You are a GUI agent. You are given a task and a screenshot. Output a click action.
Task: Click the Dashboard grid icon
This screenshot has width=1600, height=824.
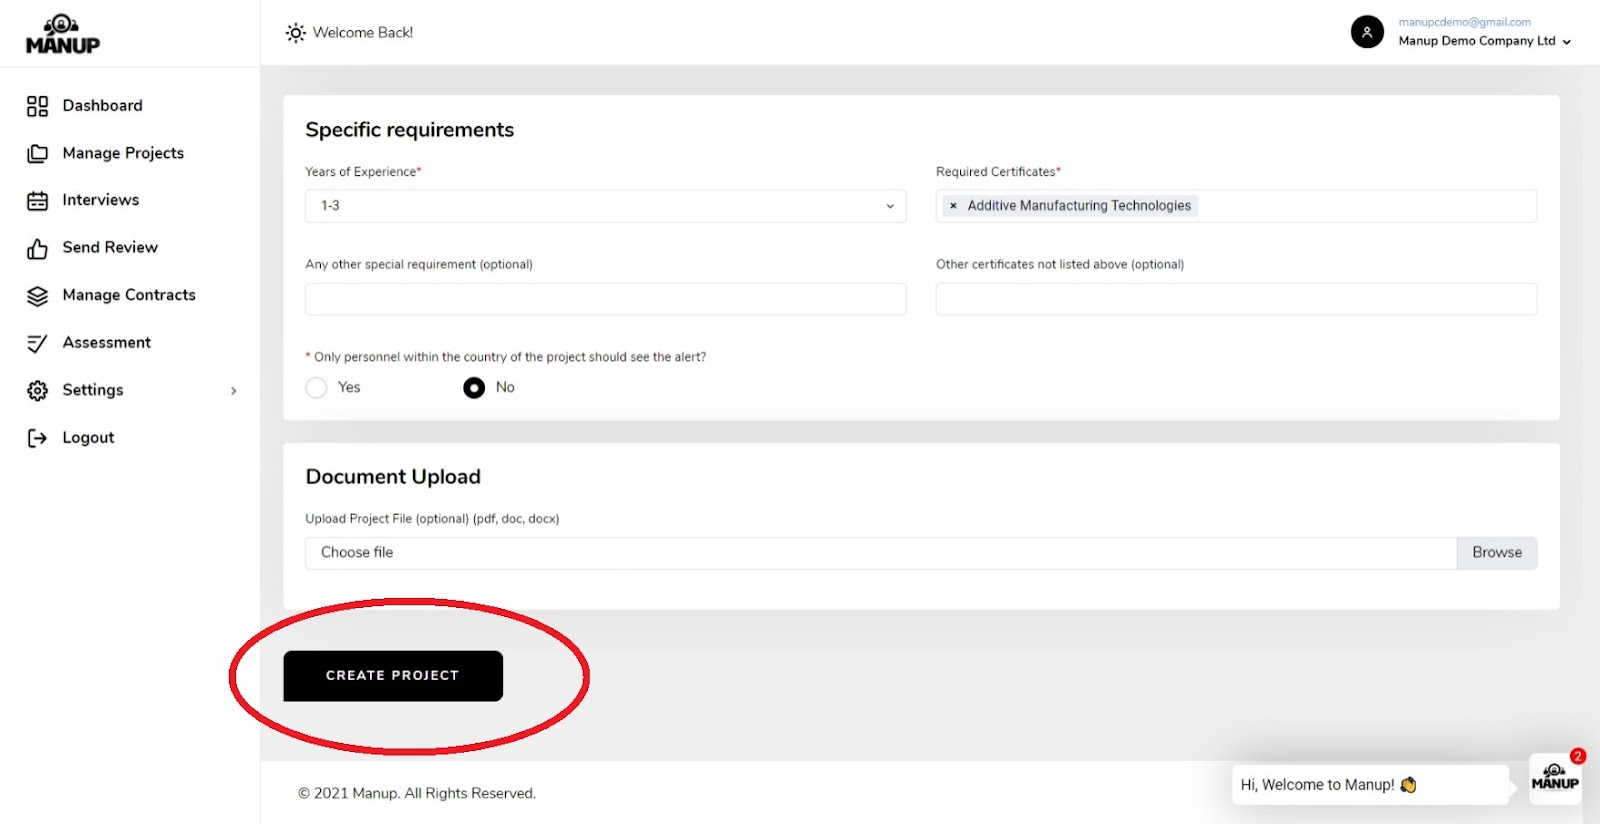pyautogui.click(x=37, y=106)
